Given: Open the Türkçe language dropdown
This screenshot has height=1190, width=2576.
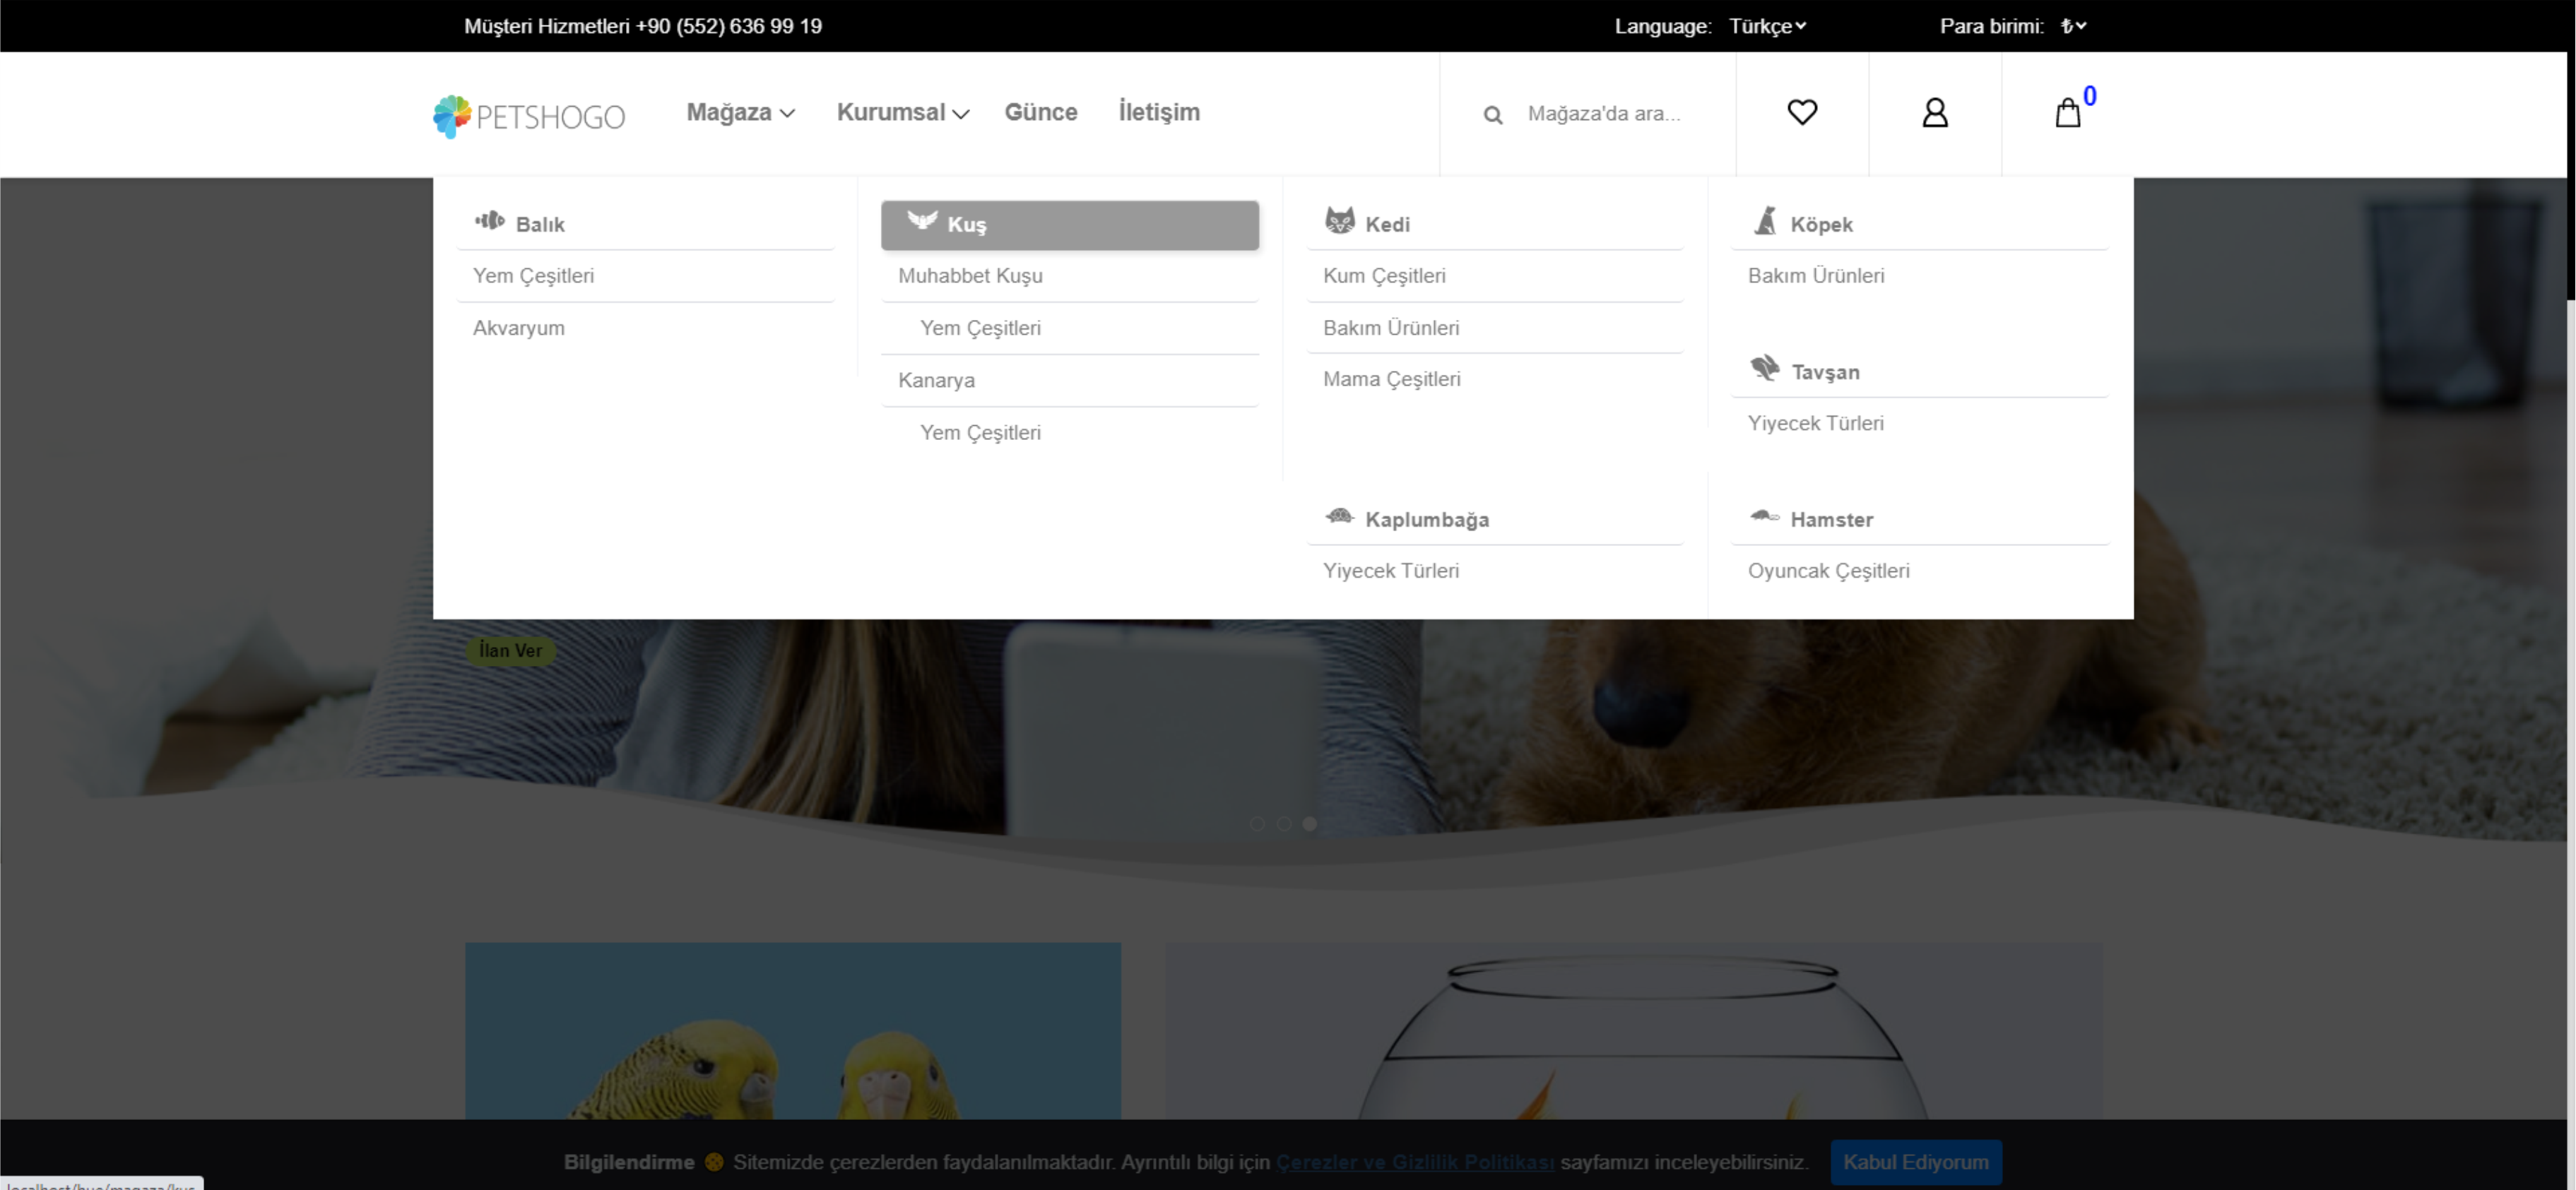Looking at the screenshot, I should [x=1767, y=26].
